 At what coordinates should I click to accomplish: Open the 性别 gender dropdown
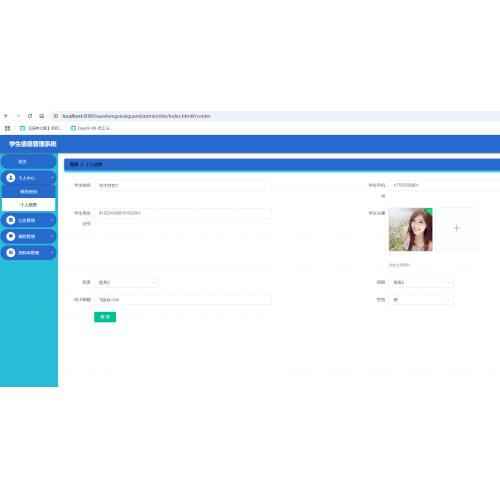click(421, 300)
